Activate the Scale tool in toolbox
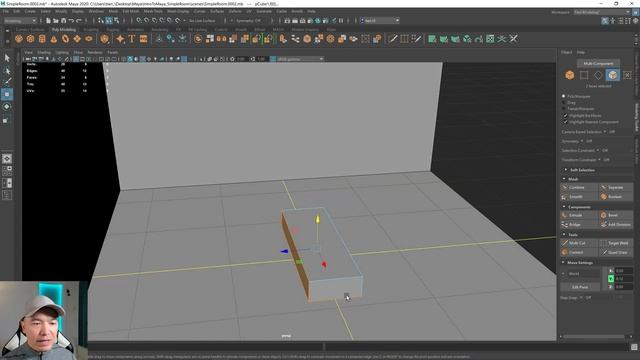The width and height of the screenshot is (640, 360). [x=7, y=120]
